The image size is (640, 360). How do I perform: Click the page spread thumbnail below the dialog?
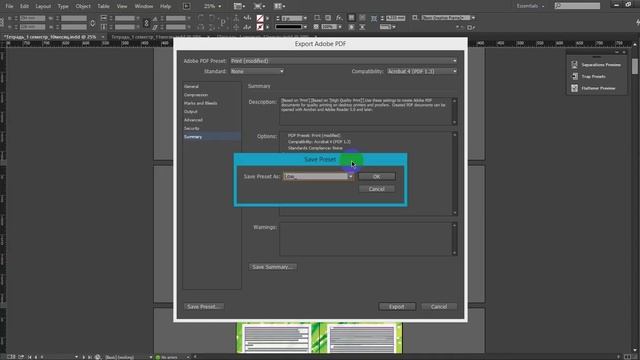point(320,338)
